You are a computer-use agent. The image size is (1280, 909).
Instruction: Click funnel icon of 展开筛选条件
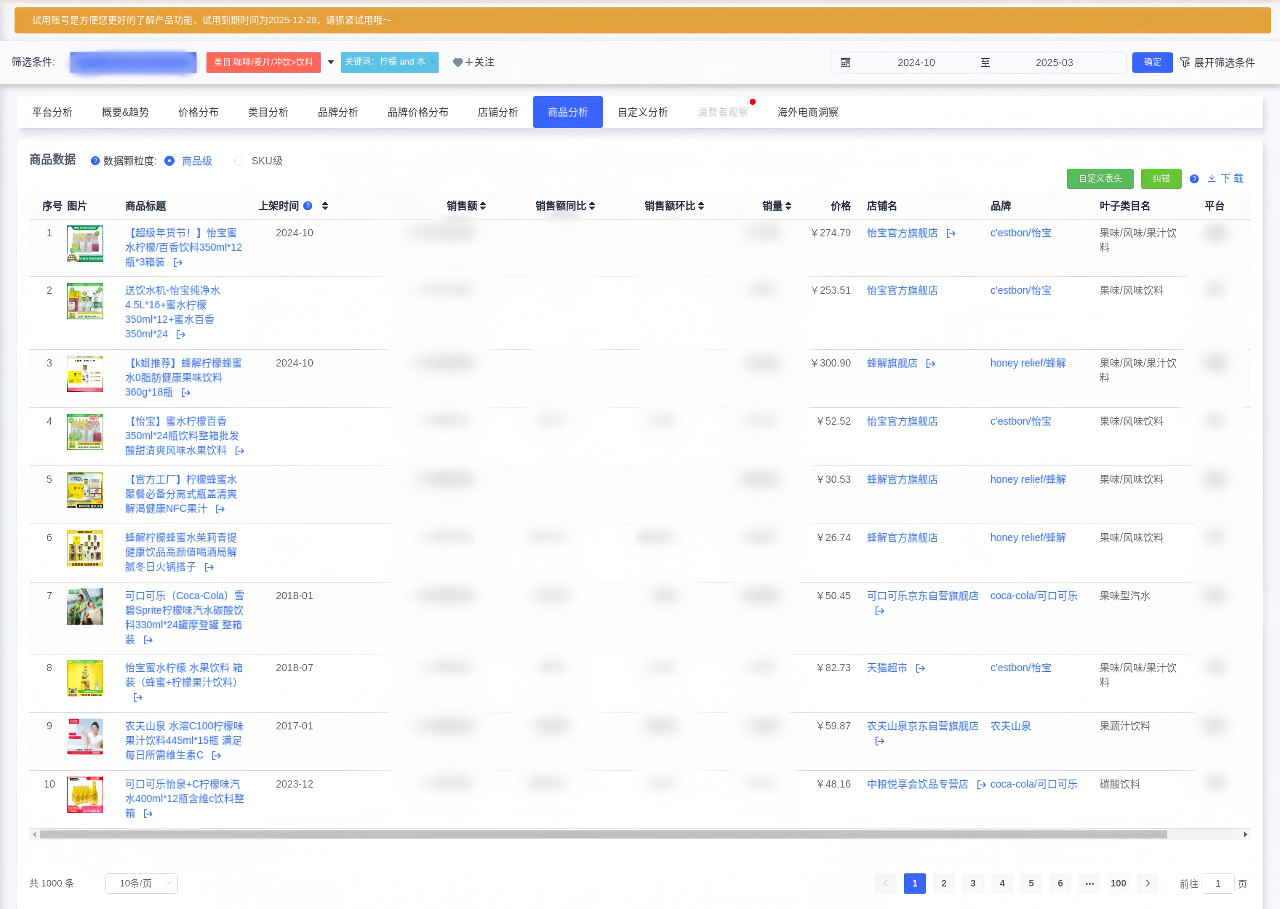click(x=1185, y=62)
